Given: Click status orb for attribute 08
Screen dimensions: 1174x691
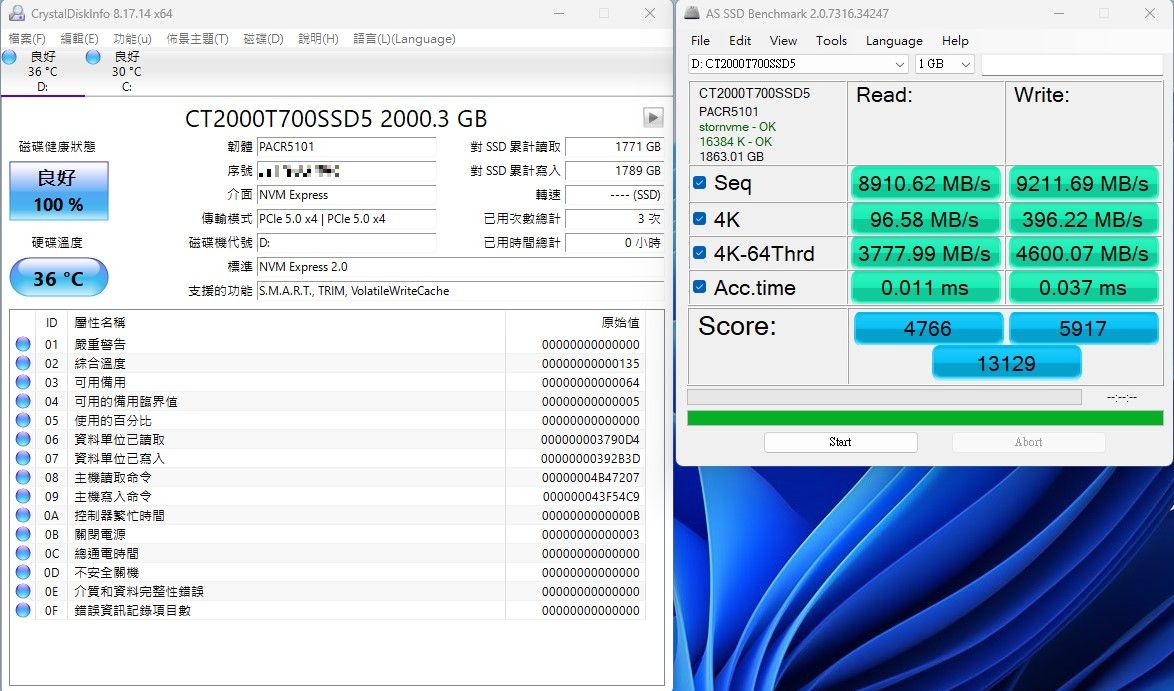Looking at the screenshot, I should 23,477.
